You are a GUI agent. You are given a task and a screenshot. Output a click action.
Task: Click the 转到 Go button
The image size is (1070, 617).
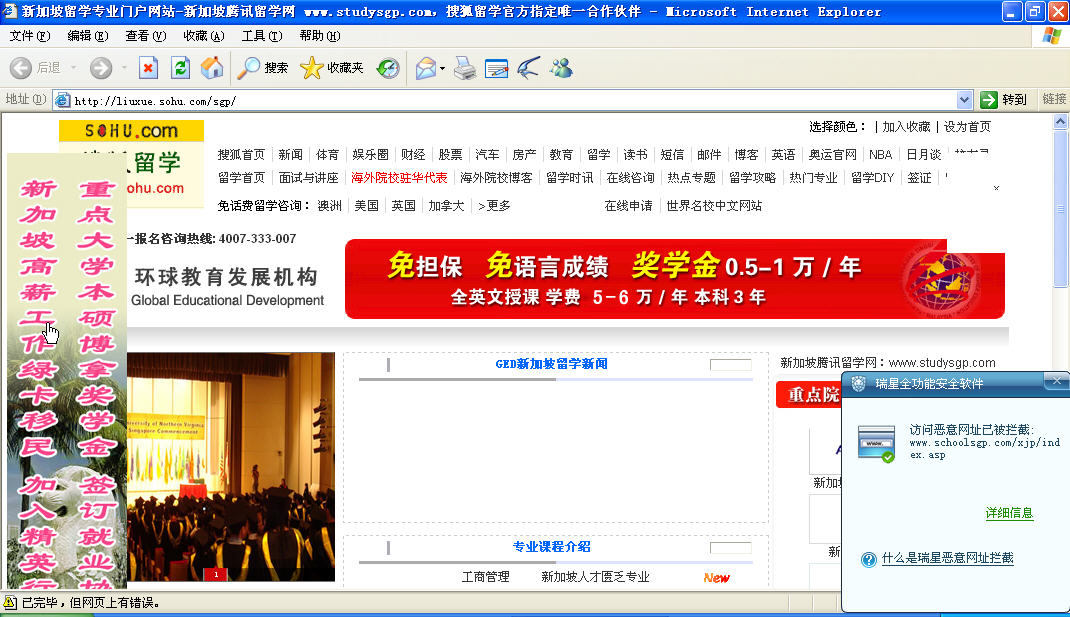[x=1004, y=100]
